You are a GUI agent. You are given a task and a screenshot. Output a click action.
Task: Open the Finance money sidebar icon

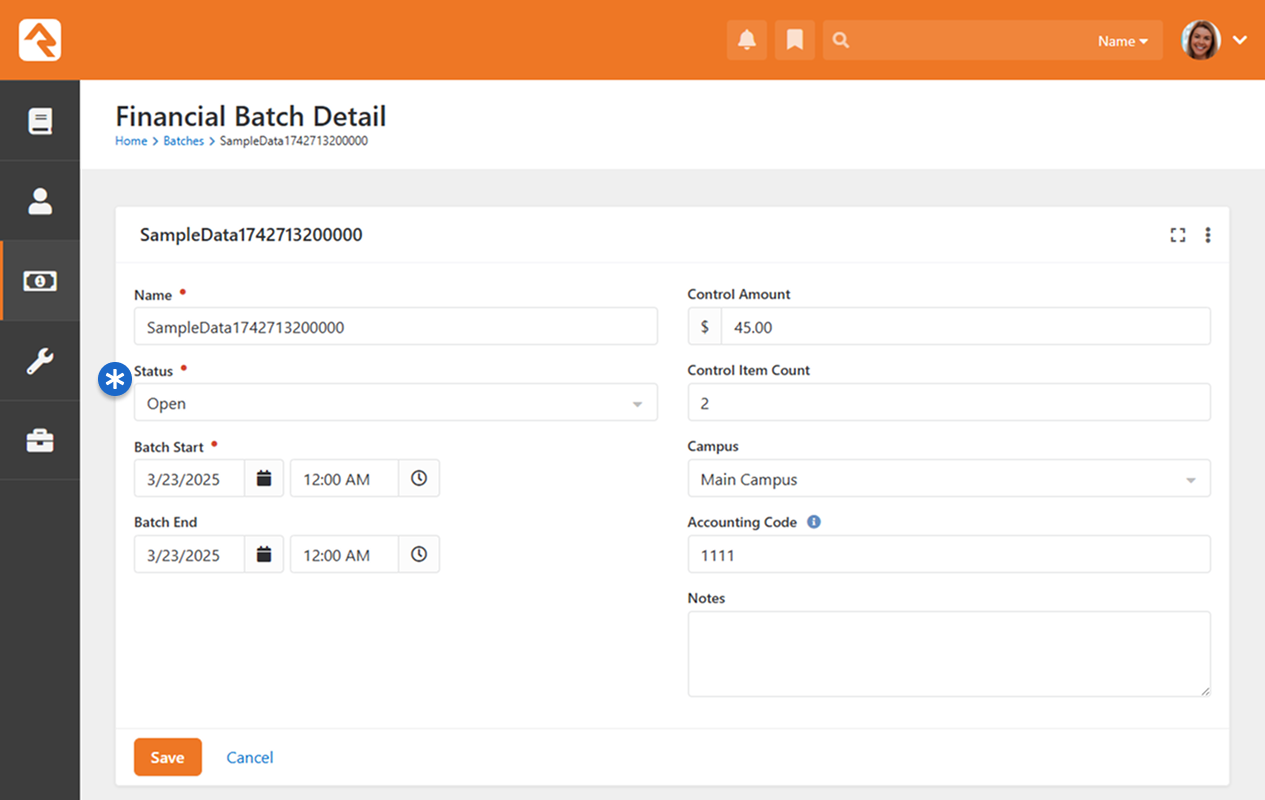tap(40, 281)
